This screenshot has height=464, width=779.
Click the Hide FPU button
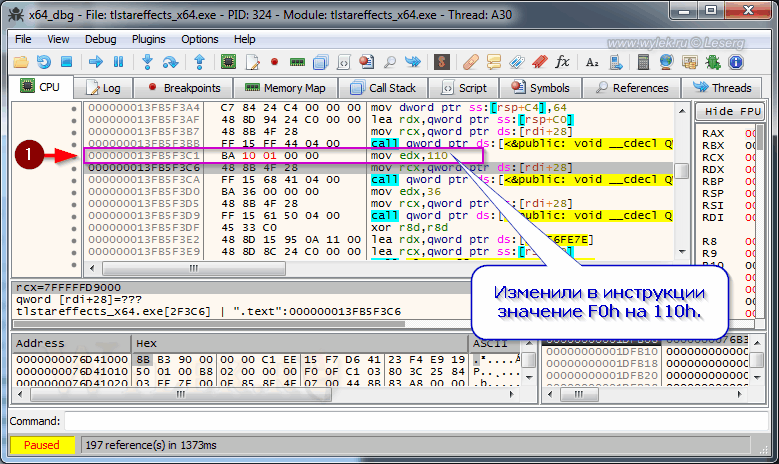[x=729, y=112]
